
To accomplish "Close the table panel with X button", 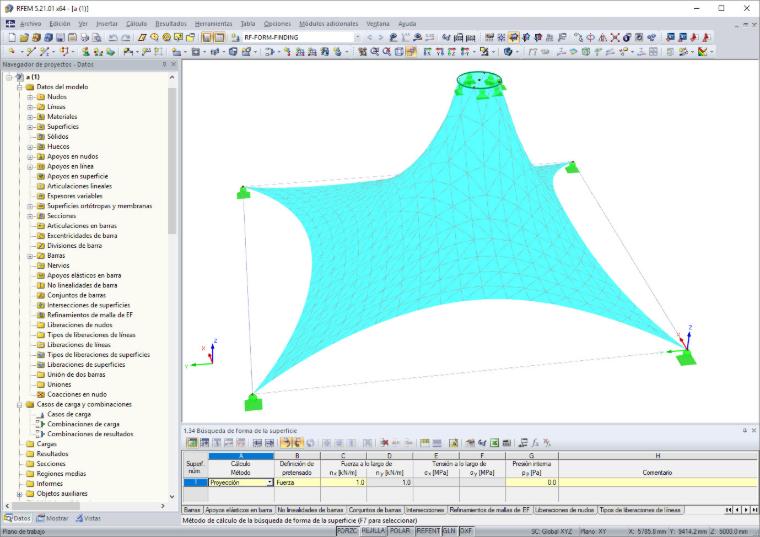I will tap(754, 430).
